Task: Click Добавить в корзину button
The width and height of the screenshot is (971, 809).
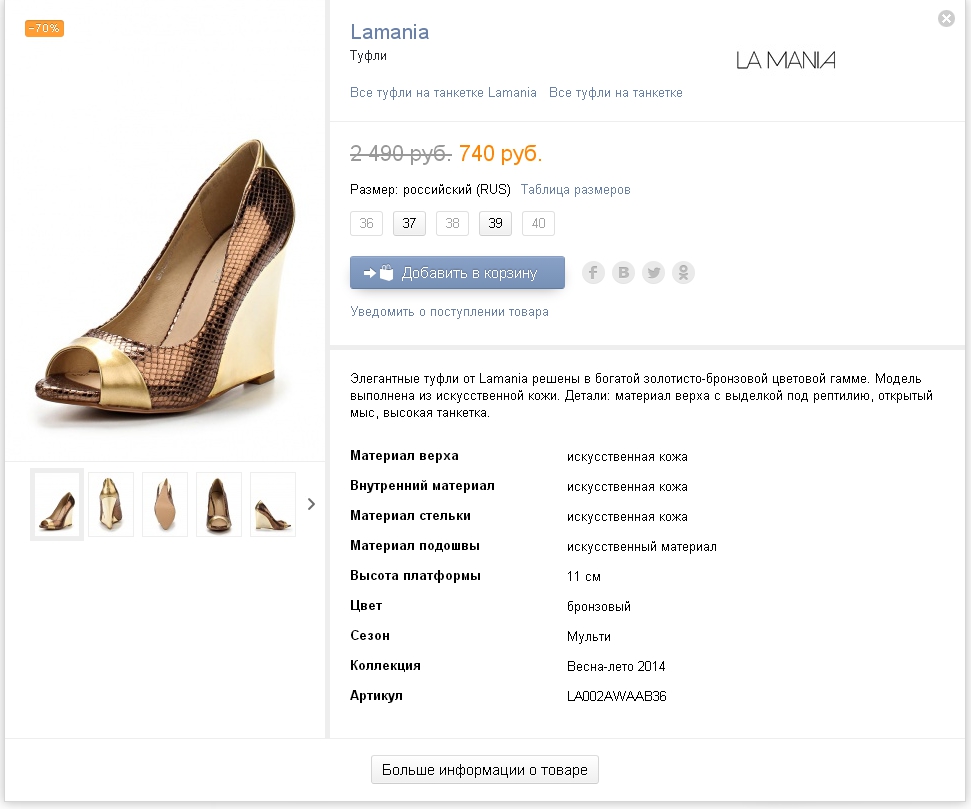Action: tap(457, 273)
